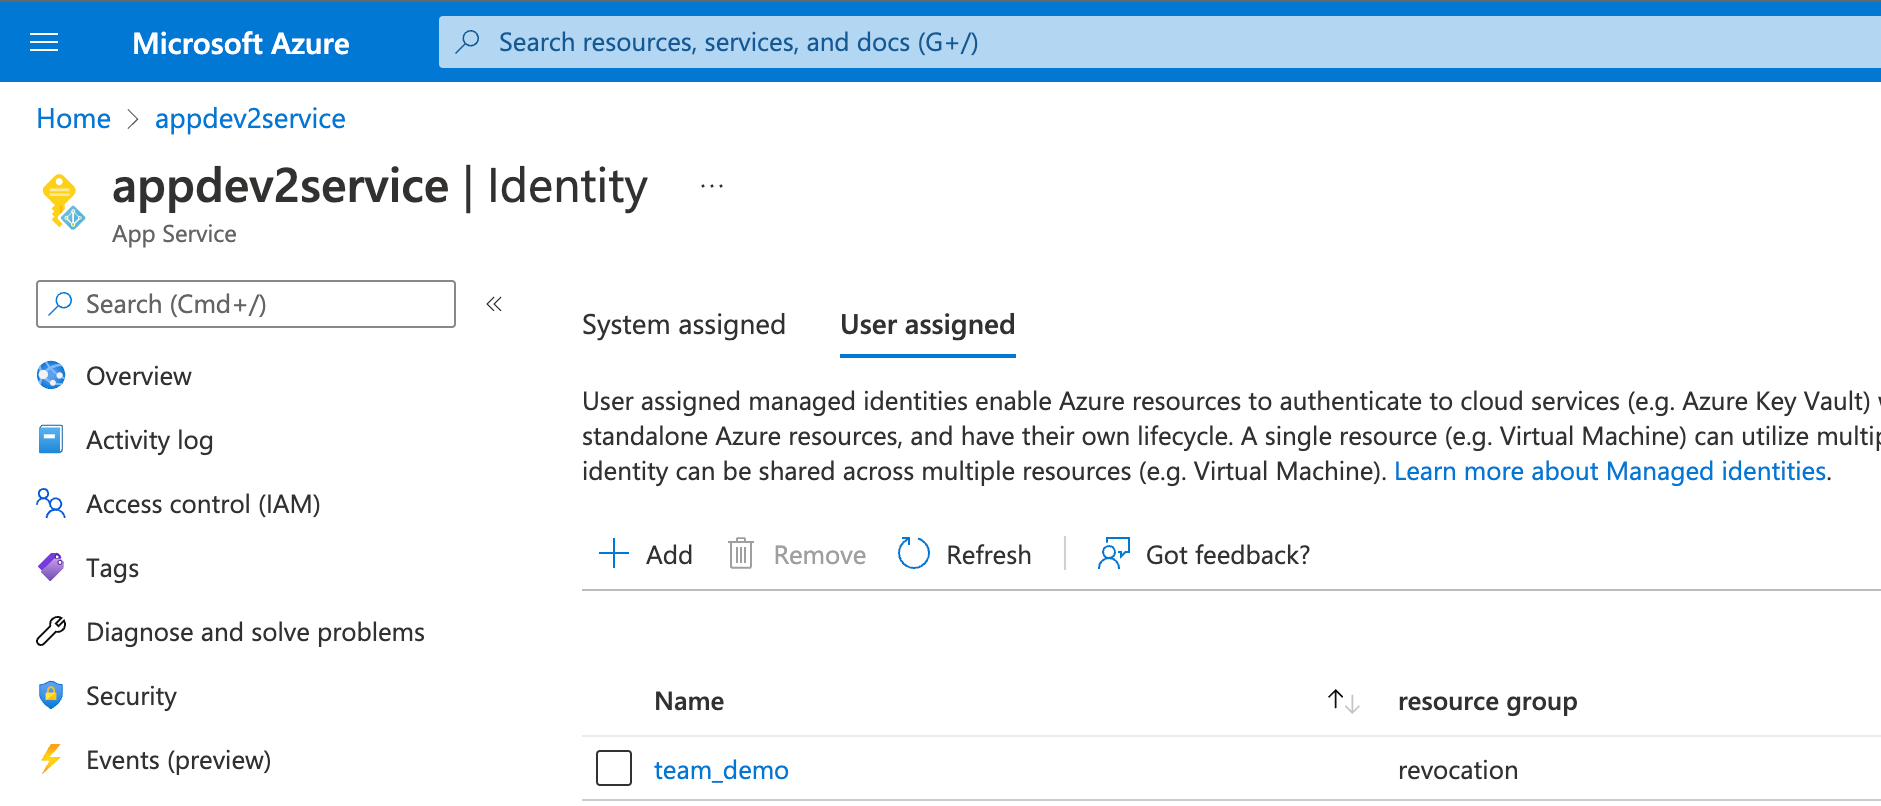1881x806 pixels.
Task: Click the Events lightning bolt icon
Action: pos(51,759)
